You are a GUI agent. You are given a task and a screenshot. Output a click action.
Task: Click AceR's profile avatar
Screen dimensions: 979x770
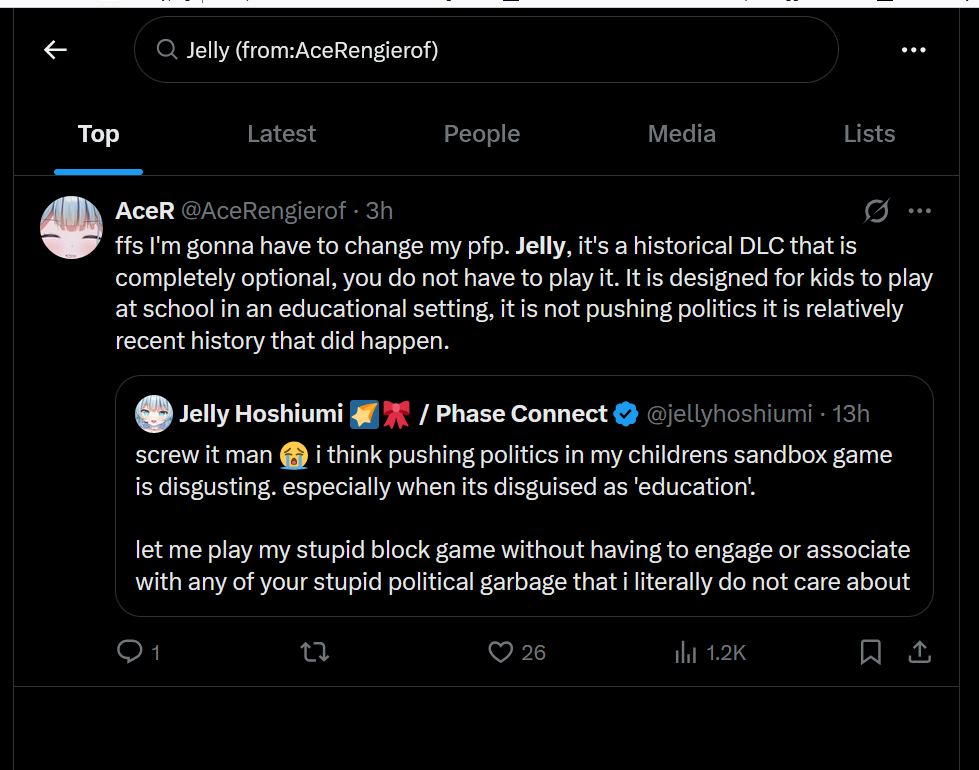pos(71,227)
